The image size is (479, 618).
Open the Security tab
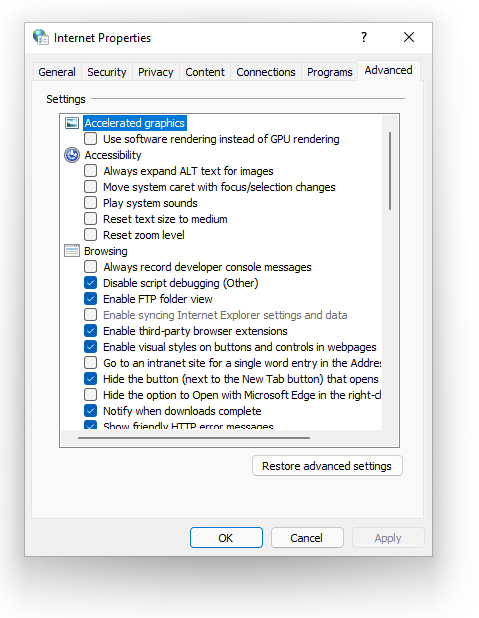tap(106, 72)
